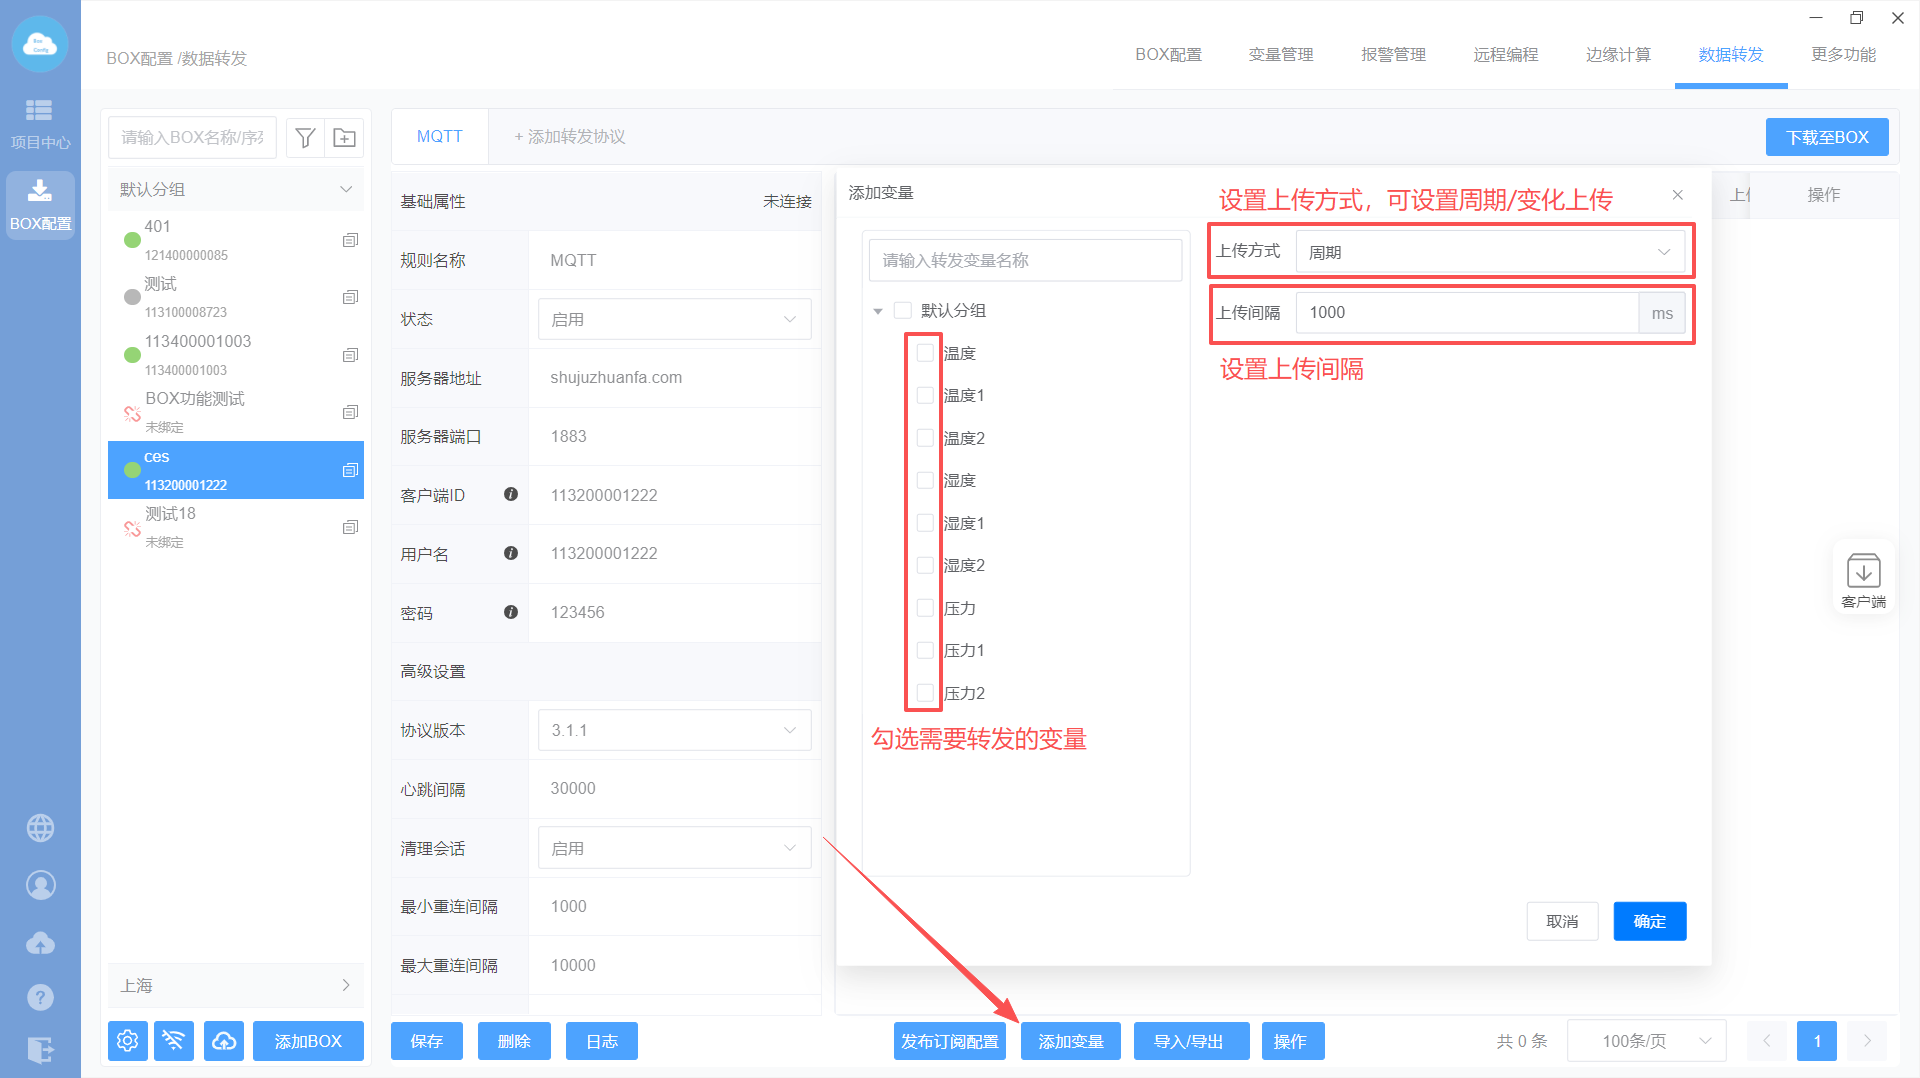The width and height of the screenshot is (1920, 1078).
Task: Open the gear settings icon at bottom left
Action: (x=127, y=1041)
